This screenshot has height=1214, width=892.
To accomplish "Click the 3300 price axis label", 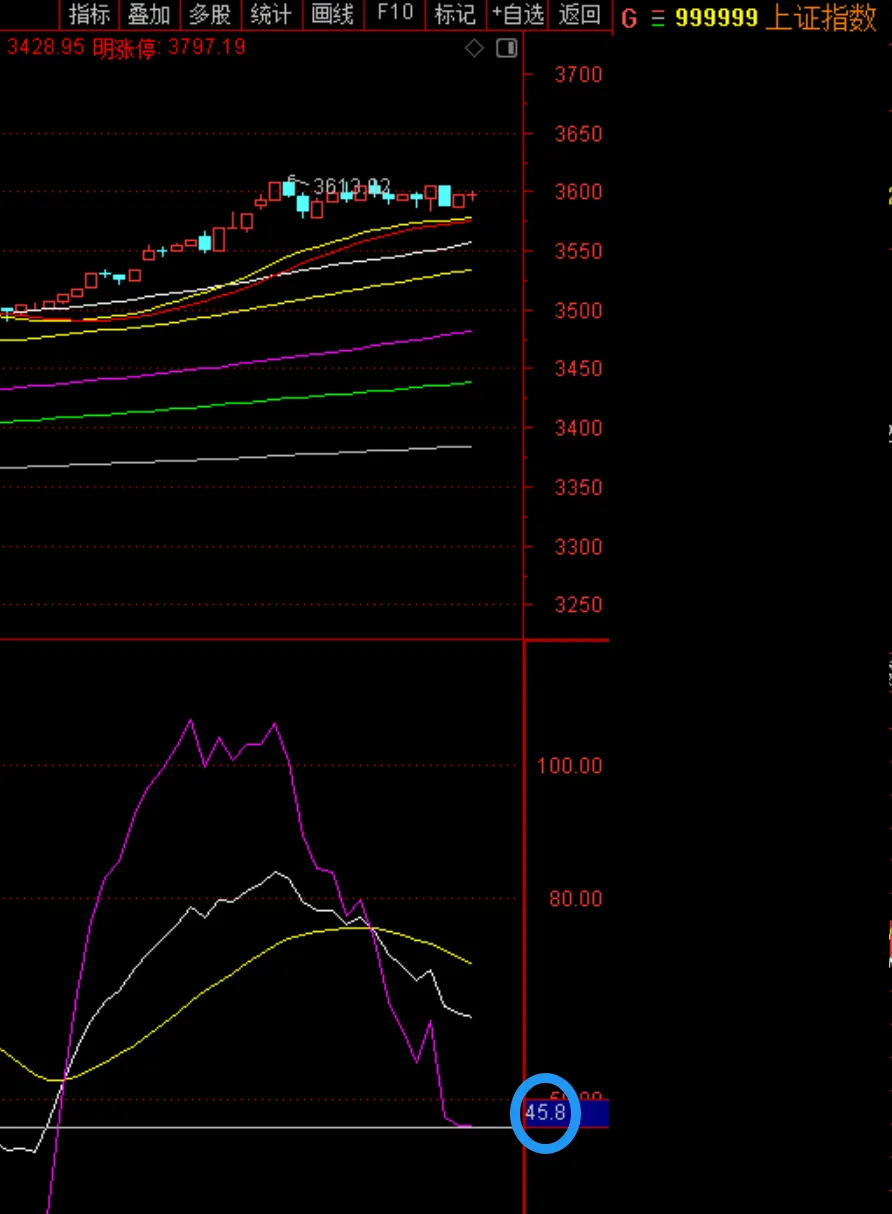I will (578, 546).
